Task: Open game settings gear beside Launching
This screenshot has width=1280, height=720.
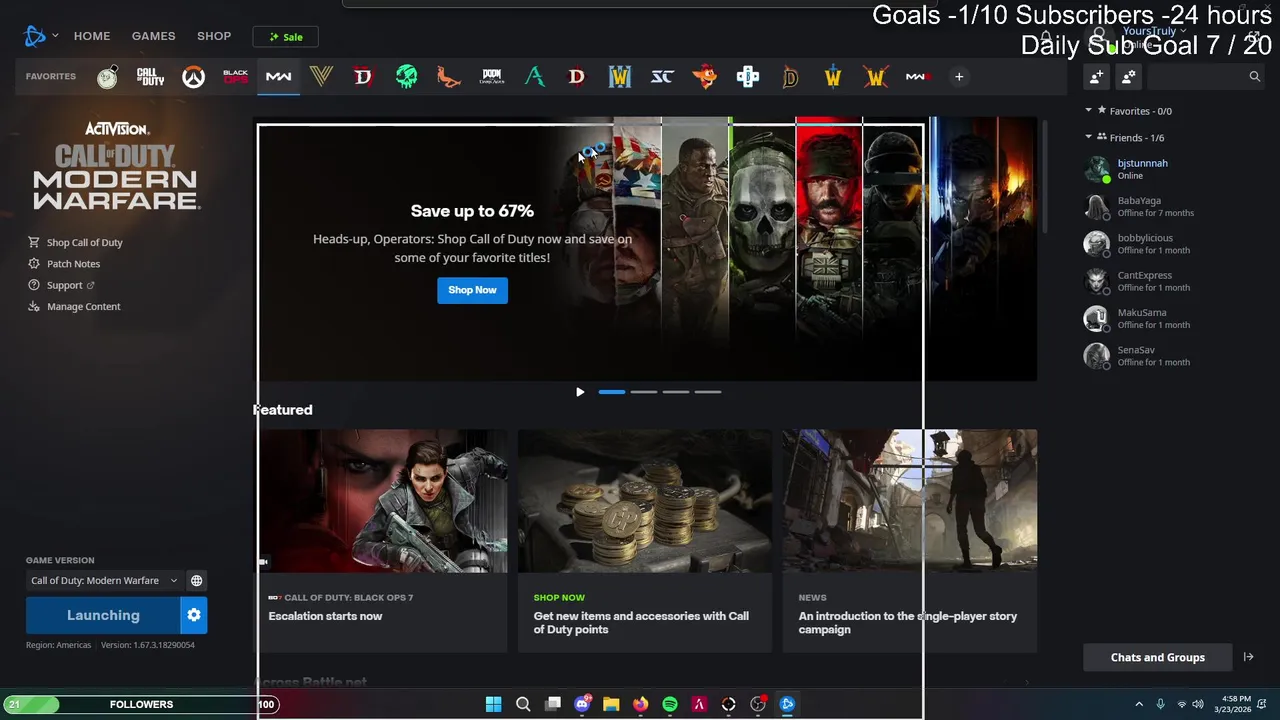Action: tap(194, 616)
